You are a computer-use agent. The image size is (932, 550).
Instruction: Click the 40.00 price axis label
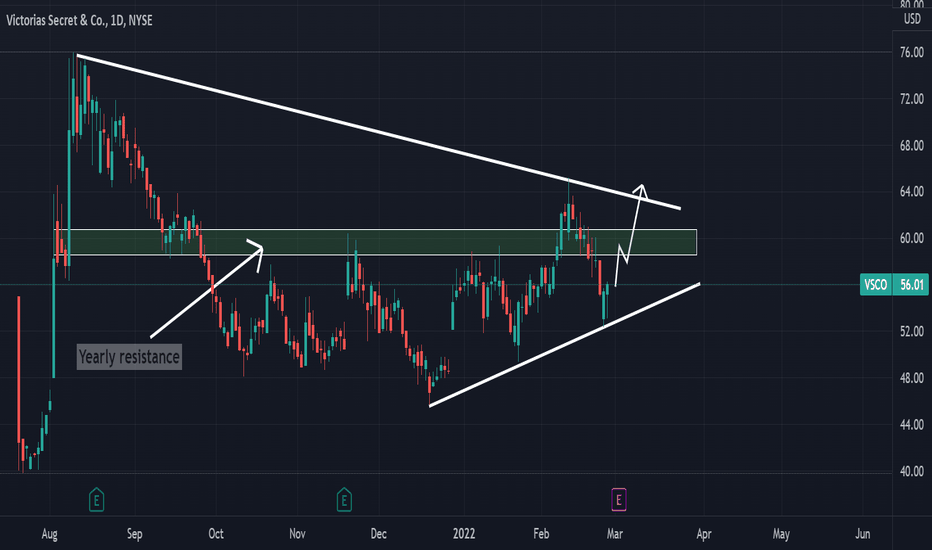point(912,471)
